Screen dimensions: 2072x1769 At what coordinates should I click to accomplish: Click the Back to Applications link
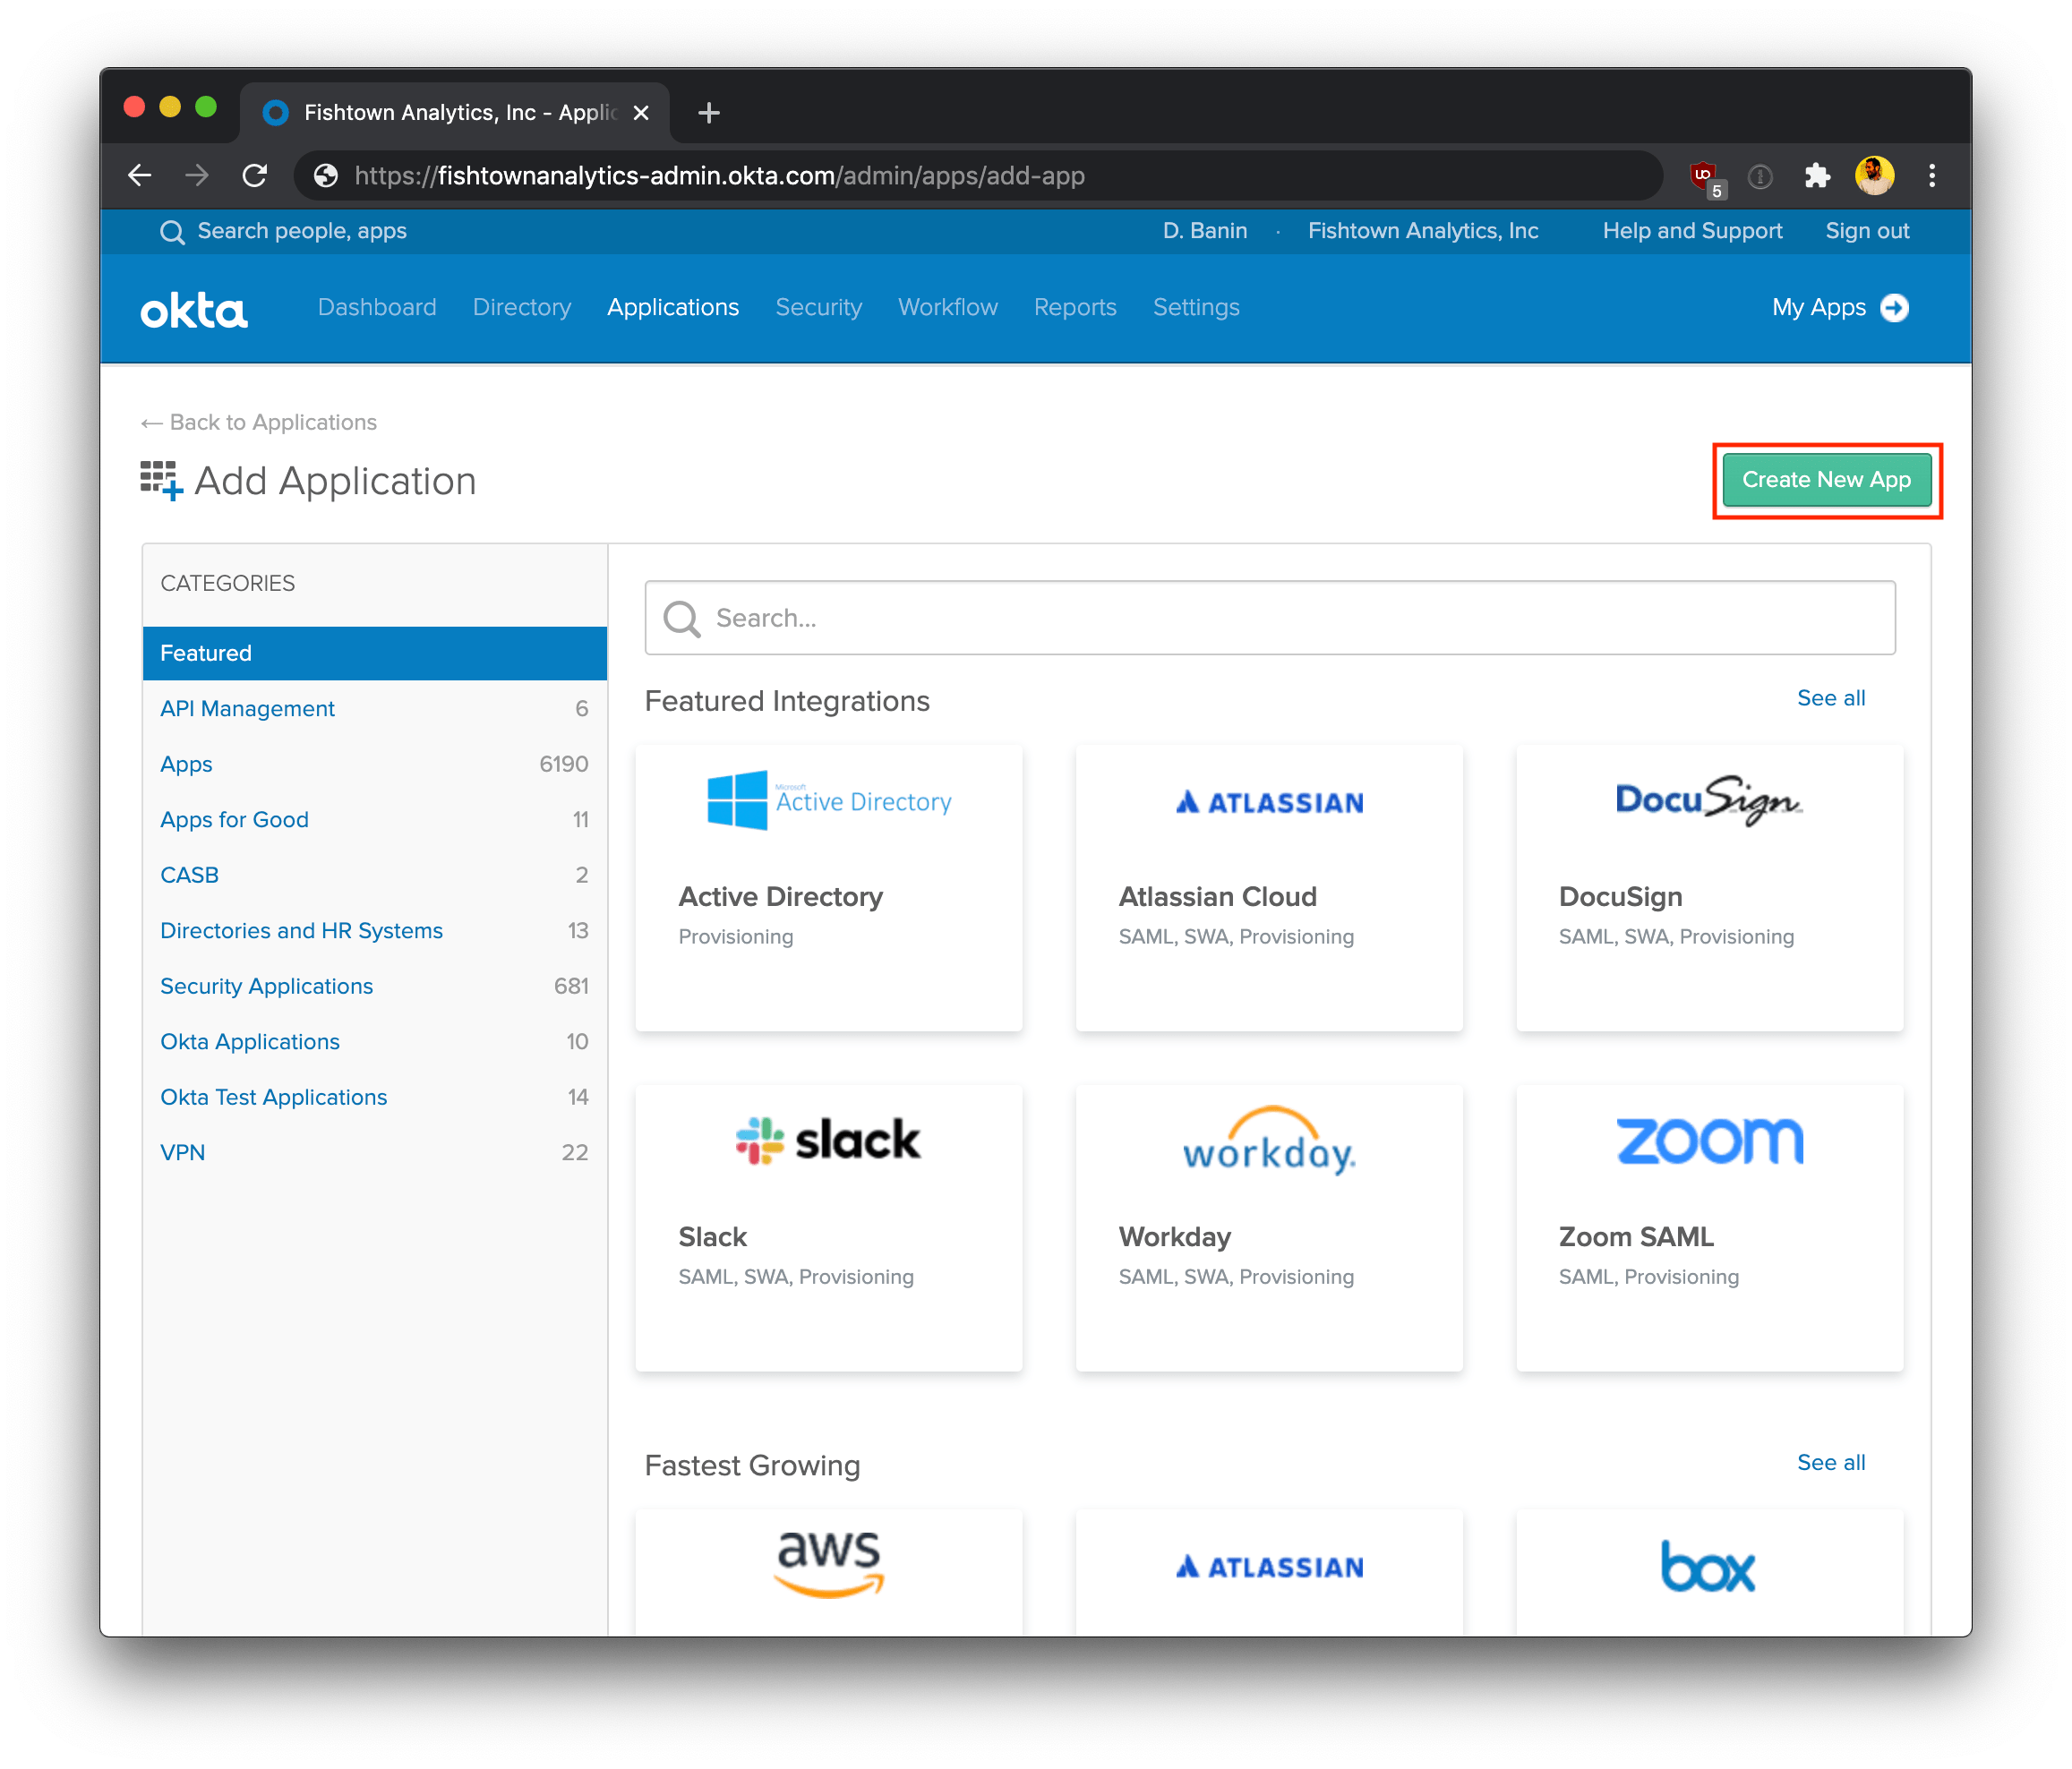pyautogui.click(x=259, y=422)
